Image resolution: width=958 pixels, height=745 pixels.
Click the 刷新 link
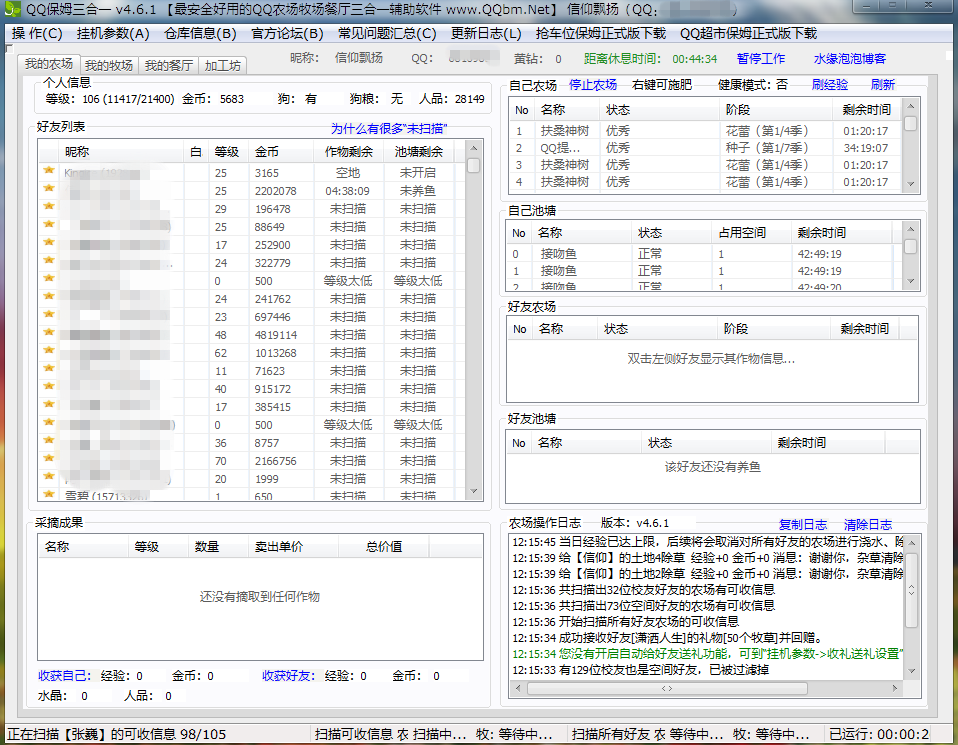point(882,85)
